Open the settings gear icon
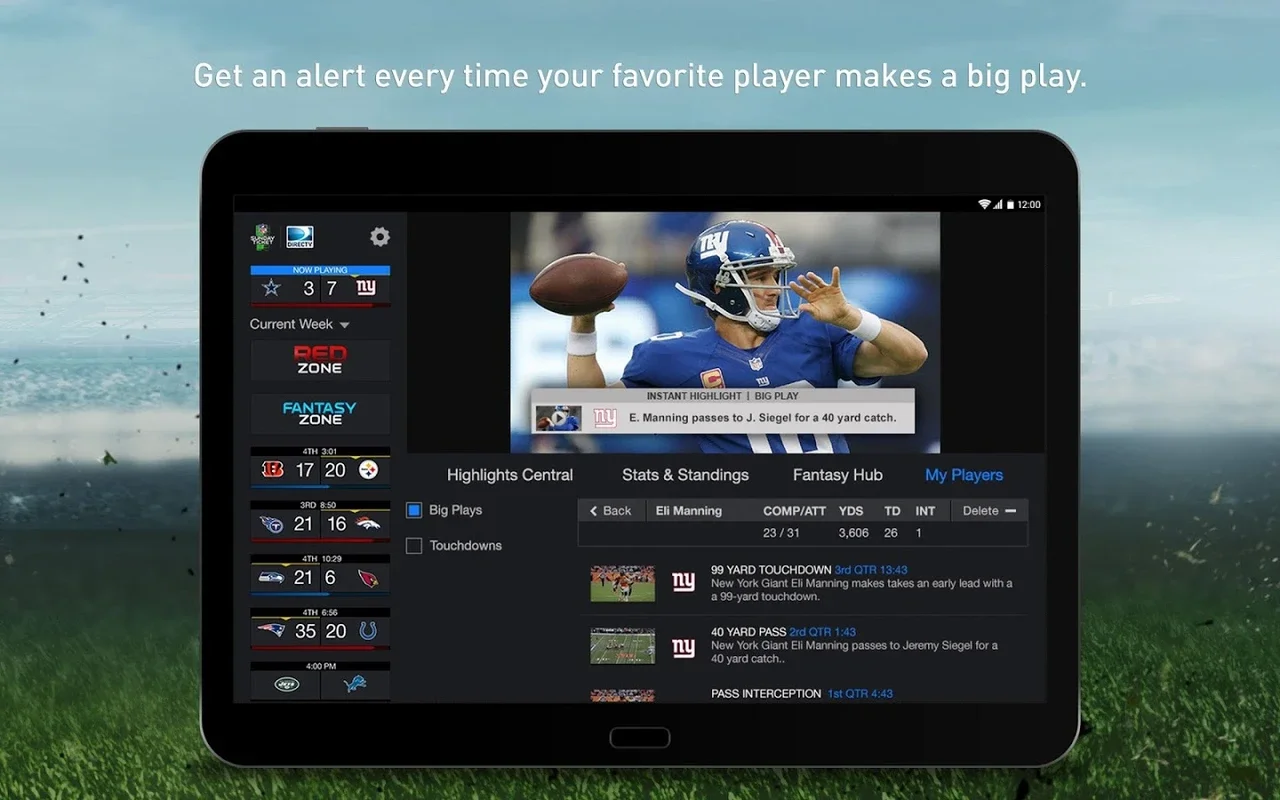The height and width of the screenshot is (800, 1280). tap(380, 237)
